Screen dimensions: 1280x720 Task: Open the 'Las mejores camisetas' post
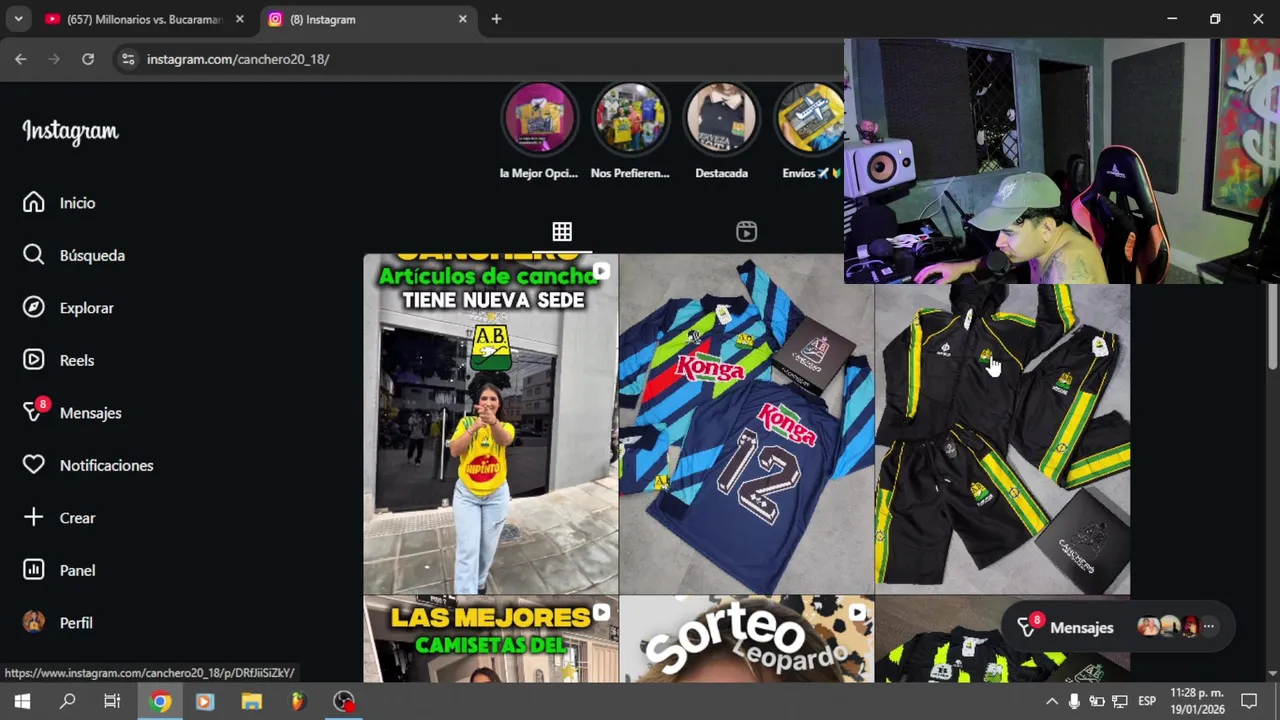pos(490,640)
